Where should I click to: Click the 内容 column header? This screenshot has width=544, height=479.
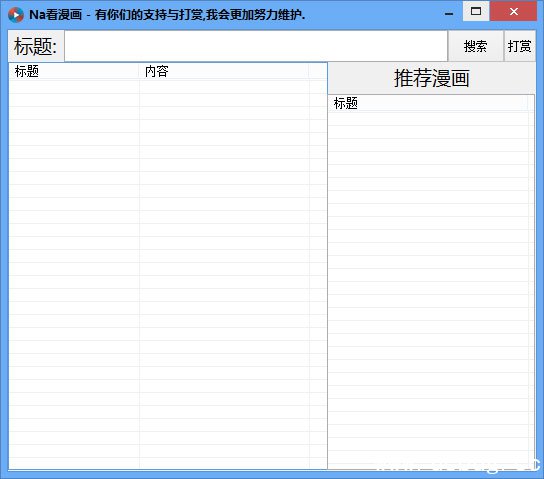[224, 71]
